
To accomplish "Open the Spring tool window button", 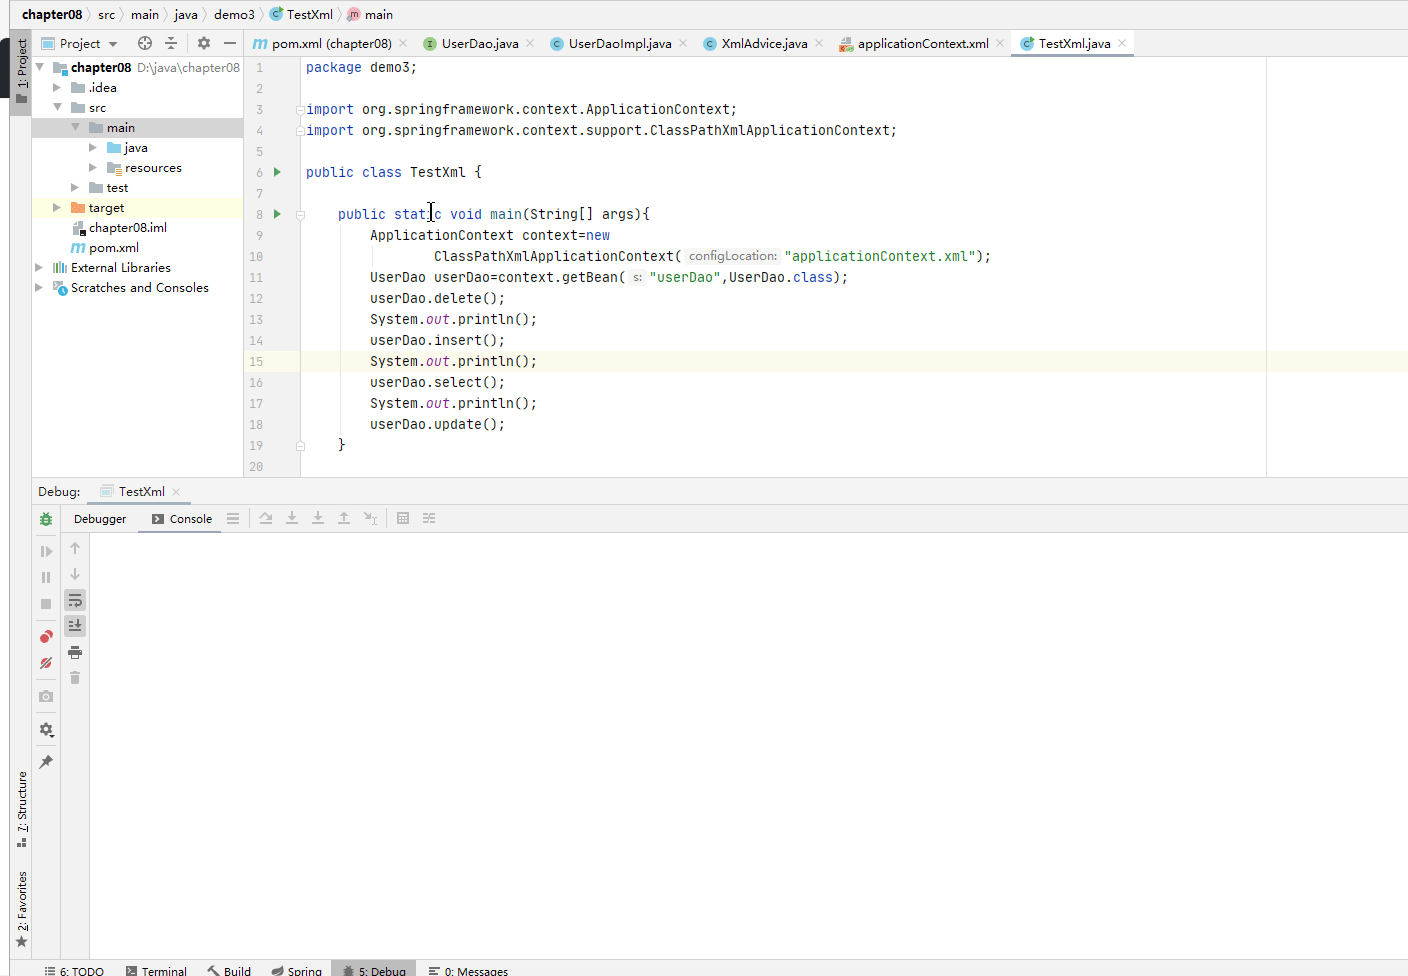I will 297,970.
